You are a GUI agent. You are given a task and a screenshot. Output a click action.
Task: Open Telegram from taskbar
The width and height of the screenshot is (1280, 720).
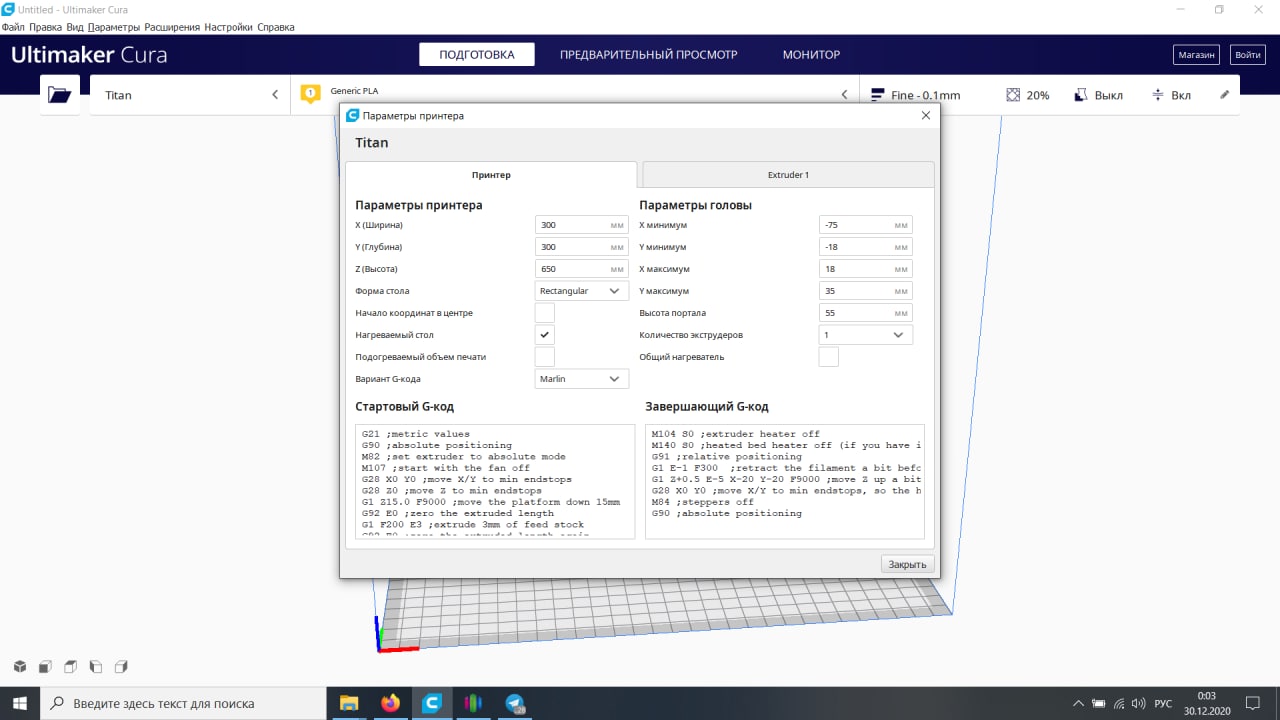[516, 703]
